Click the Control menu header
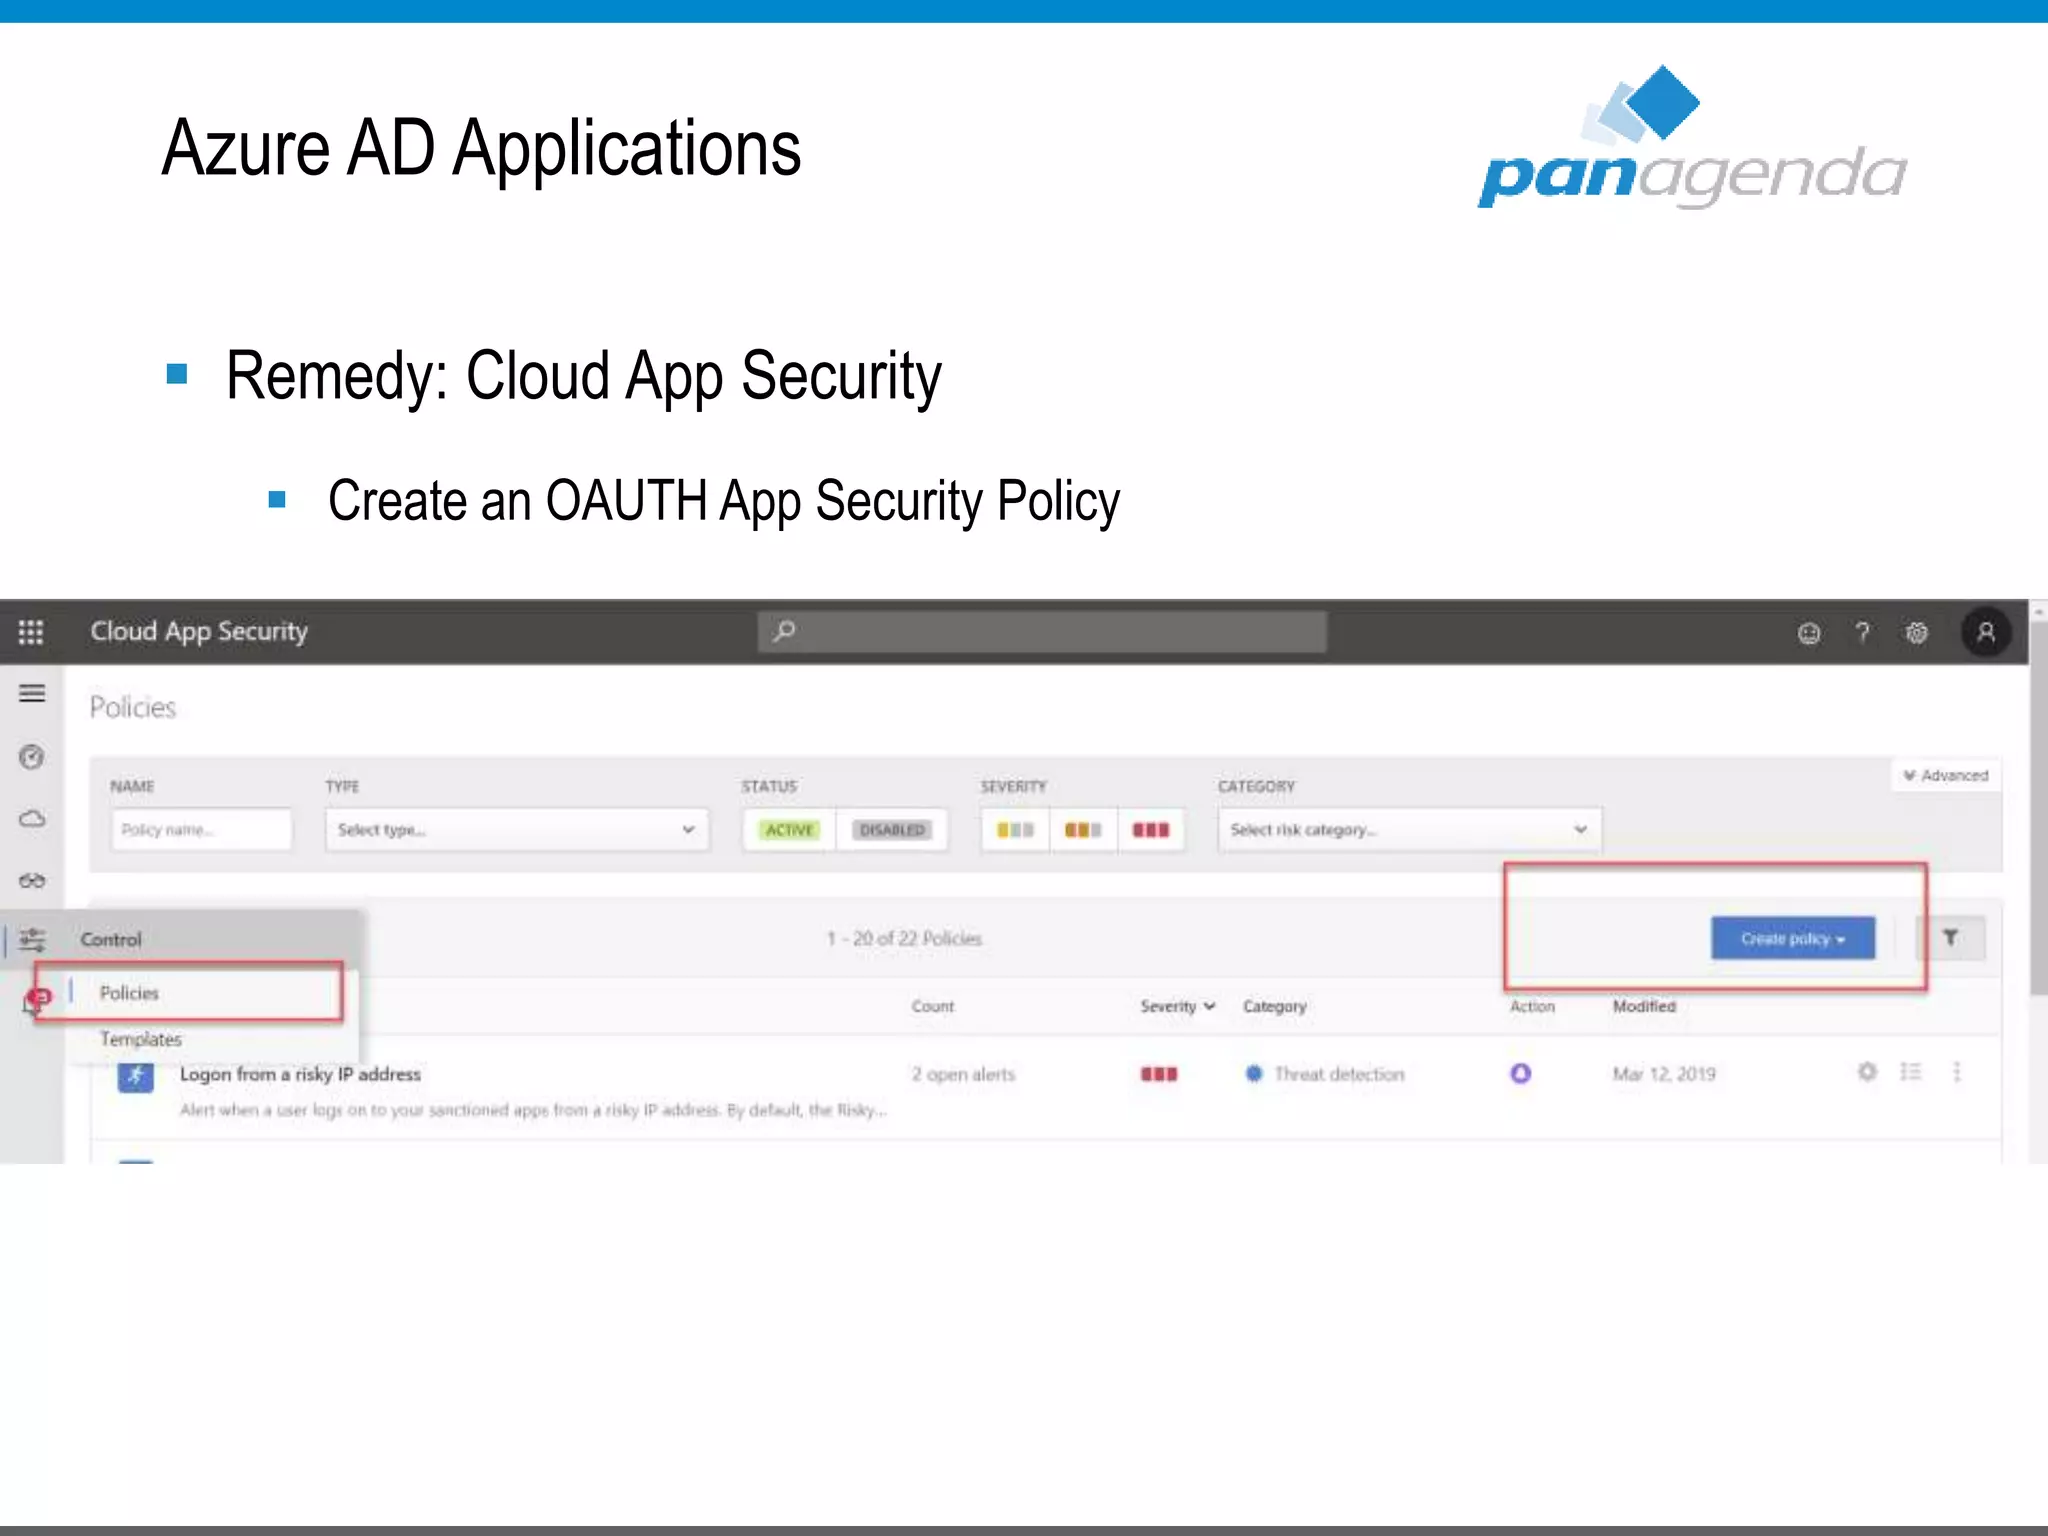The width and height of the screenshot is (2048, 1536). click(x=111, y=940)
